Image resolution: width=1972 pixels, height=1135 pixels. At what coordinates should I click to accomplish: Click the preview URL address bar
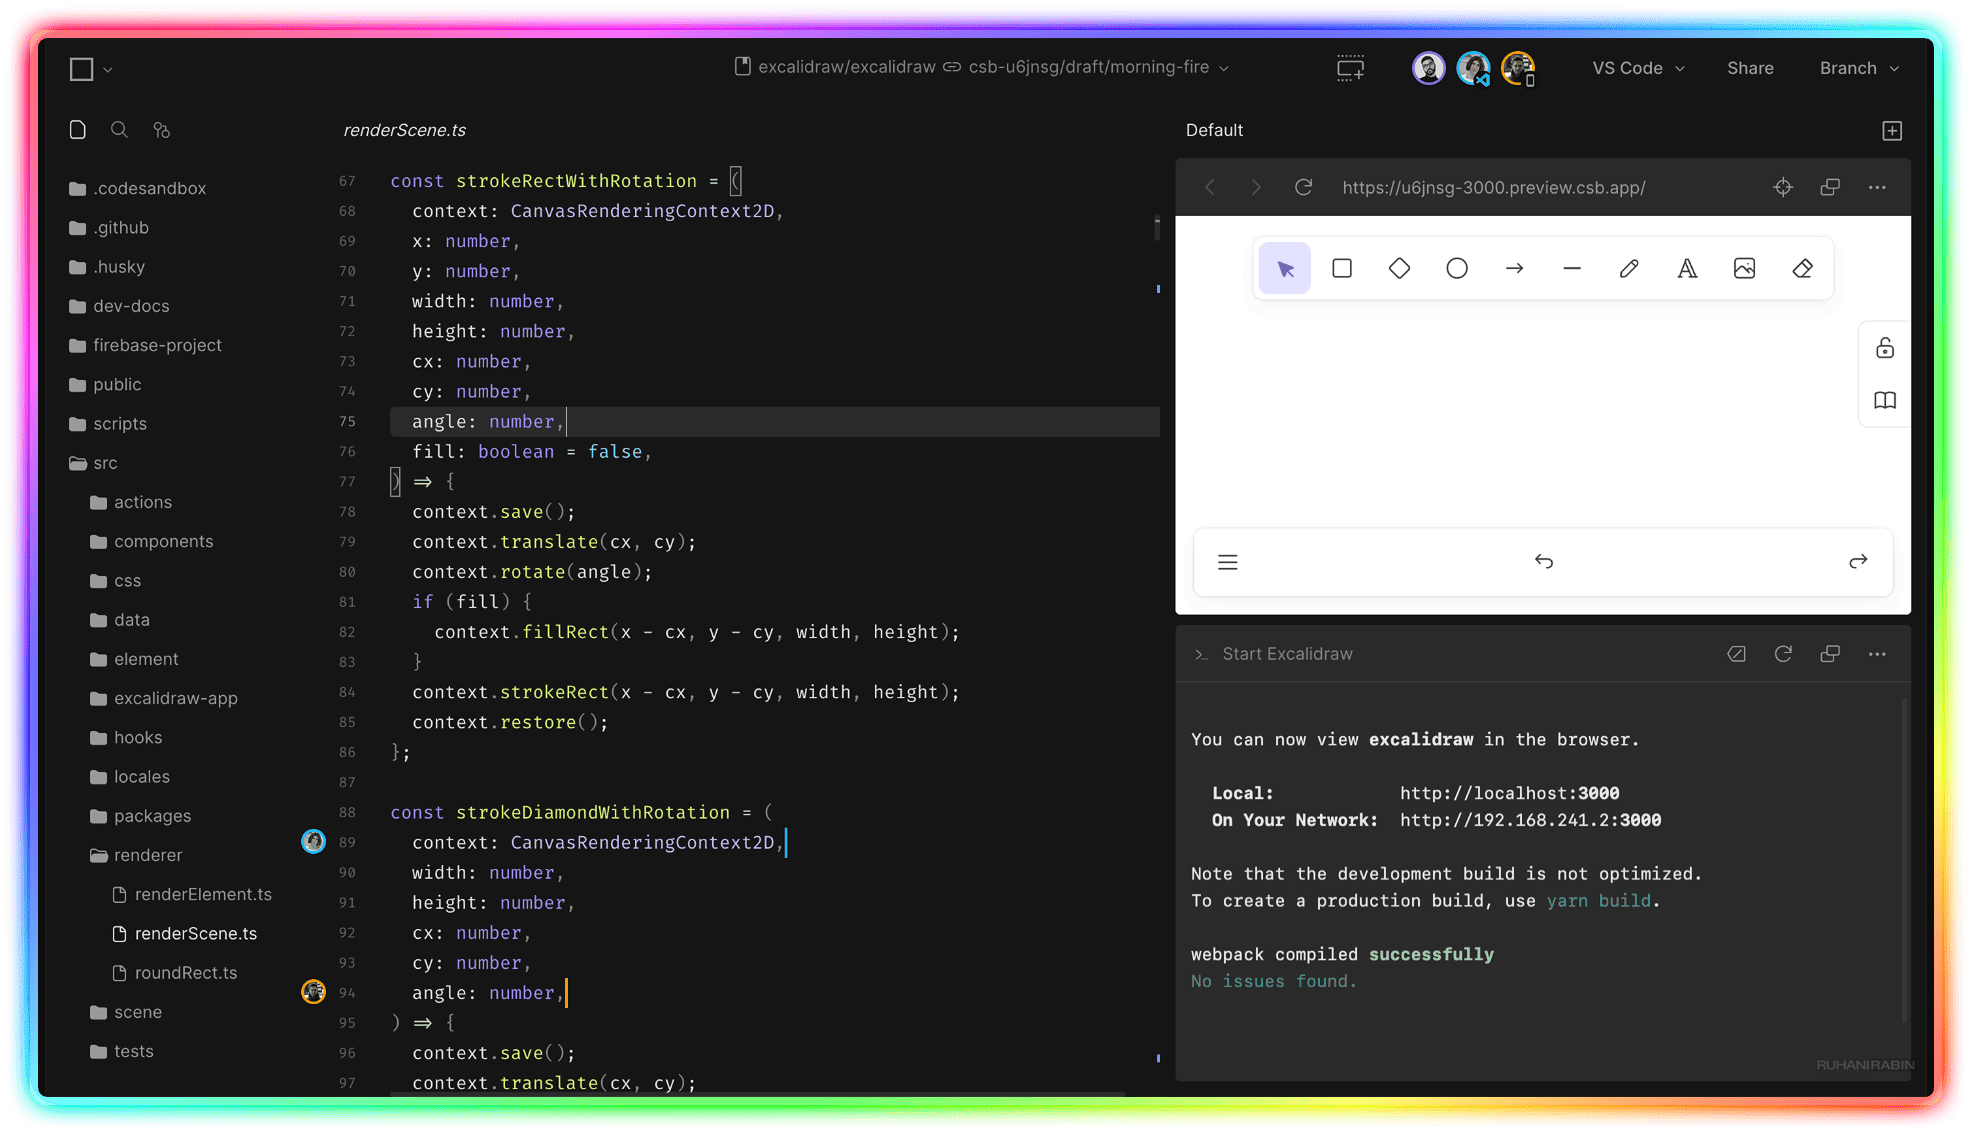coord(1494,187)
